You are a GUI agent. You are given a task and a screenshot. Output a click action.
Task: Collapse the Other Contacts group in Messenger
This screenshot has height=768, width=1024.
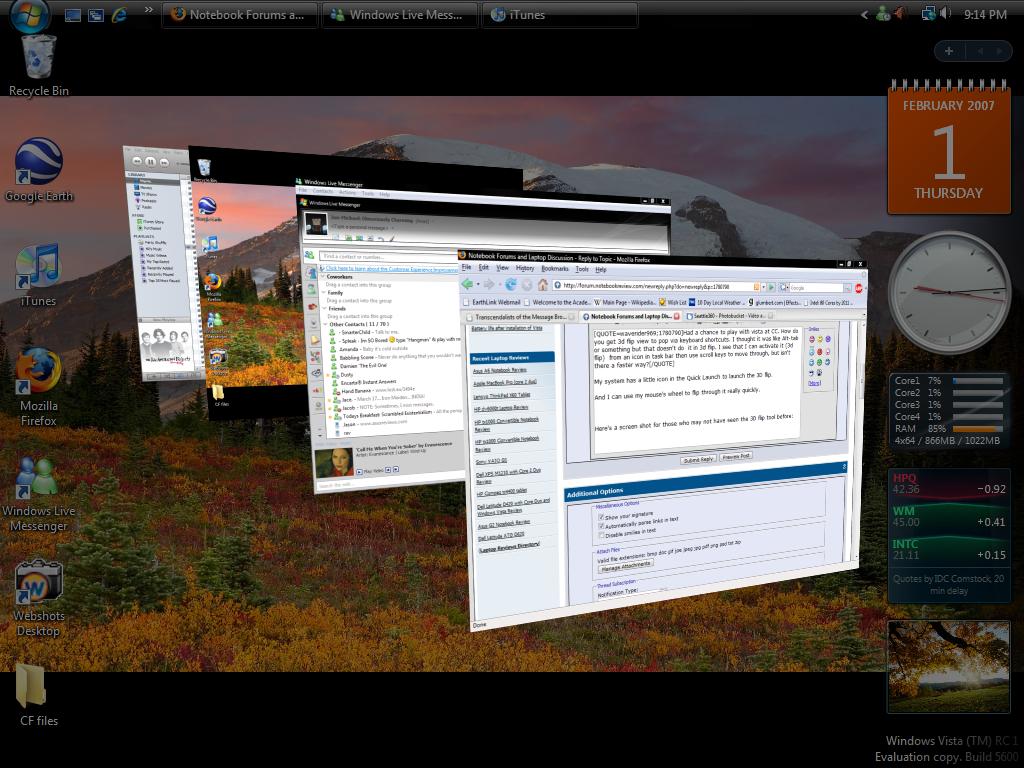326,324
